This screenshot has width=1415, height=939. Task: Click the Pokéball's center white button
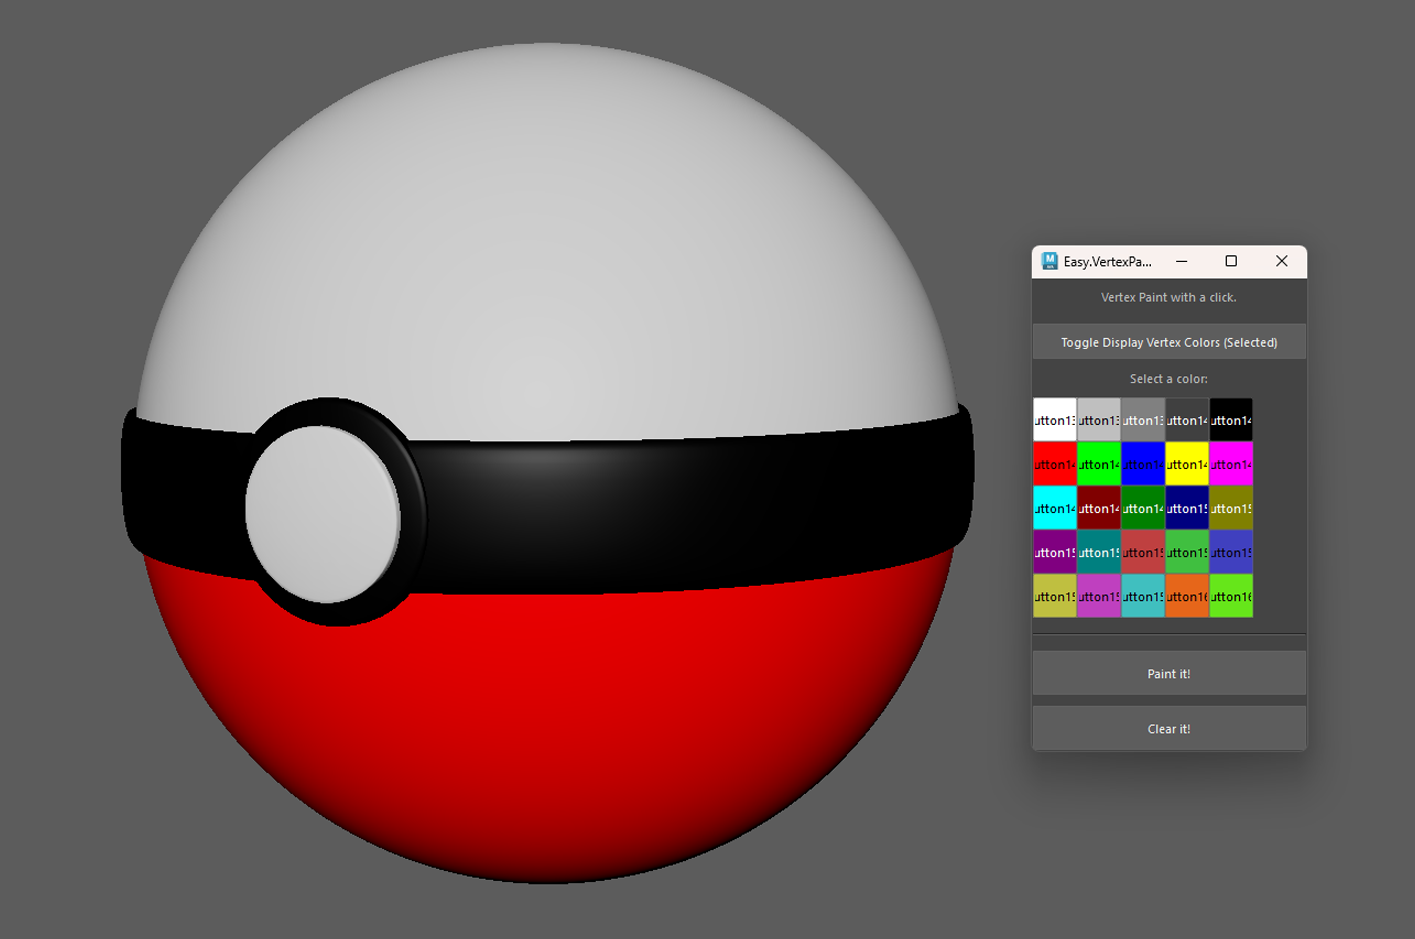323,512
